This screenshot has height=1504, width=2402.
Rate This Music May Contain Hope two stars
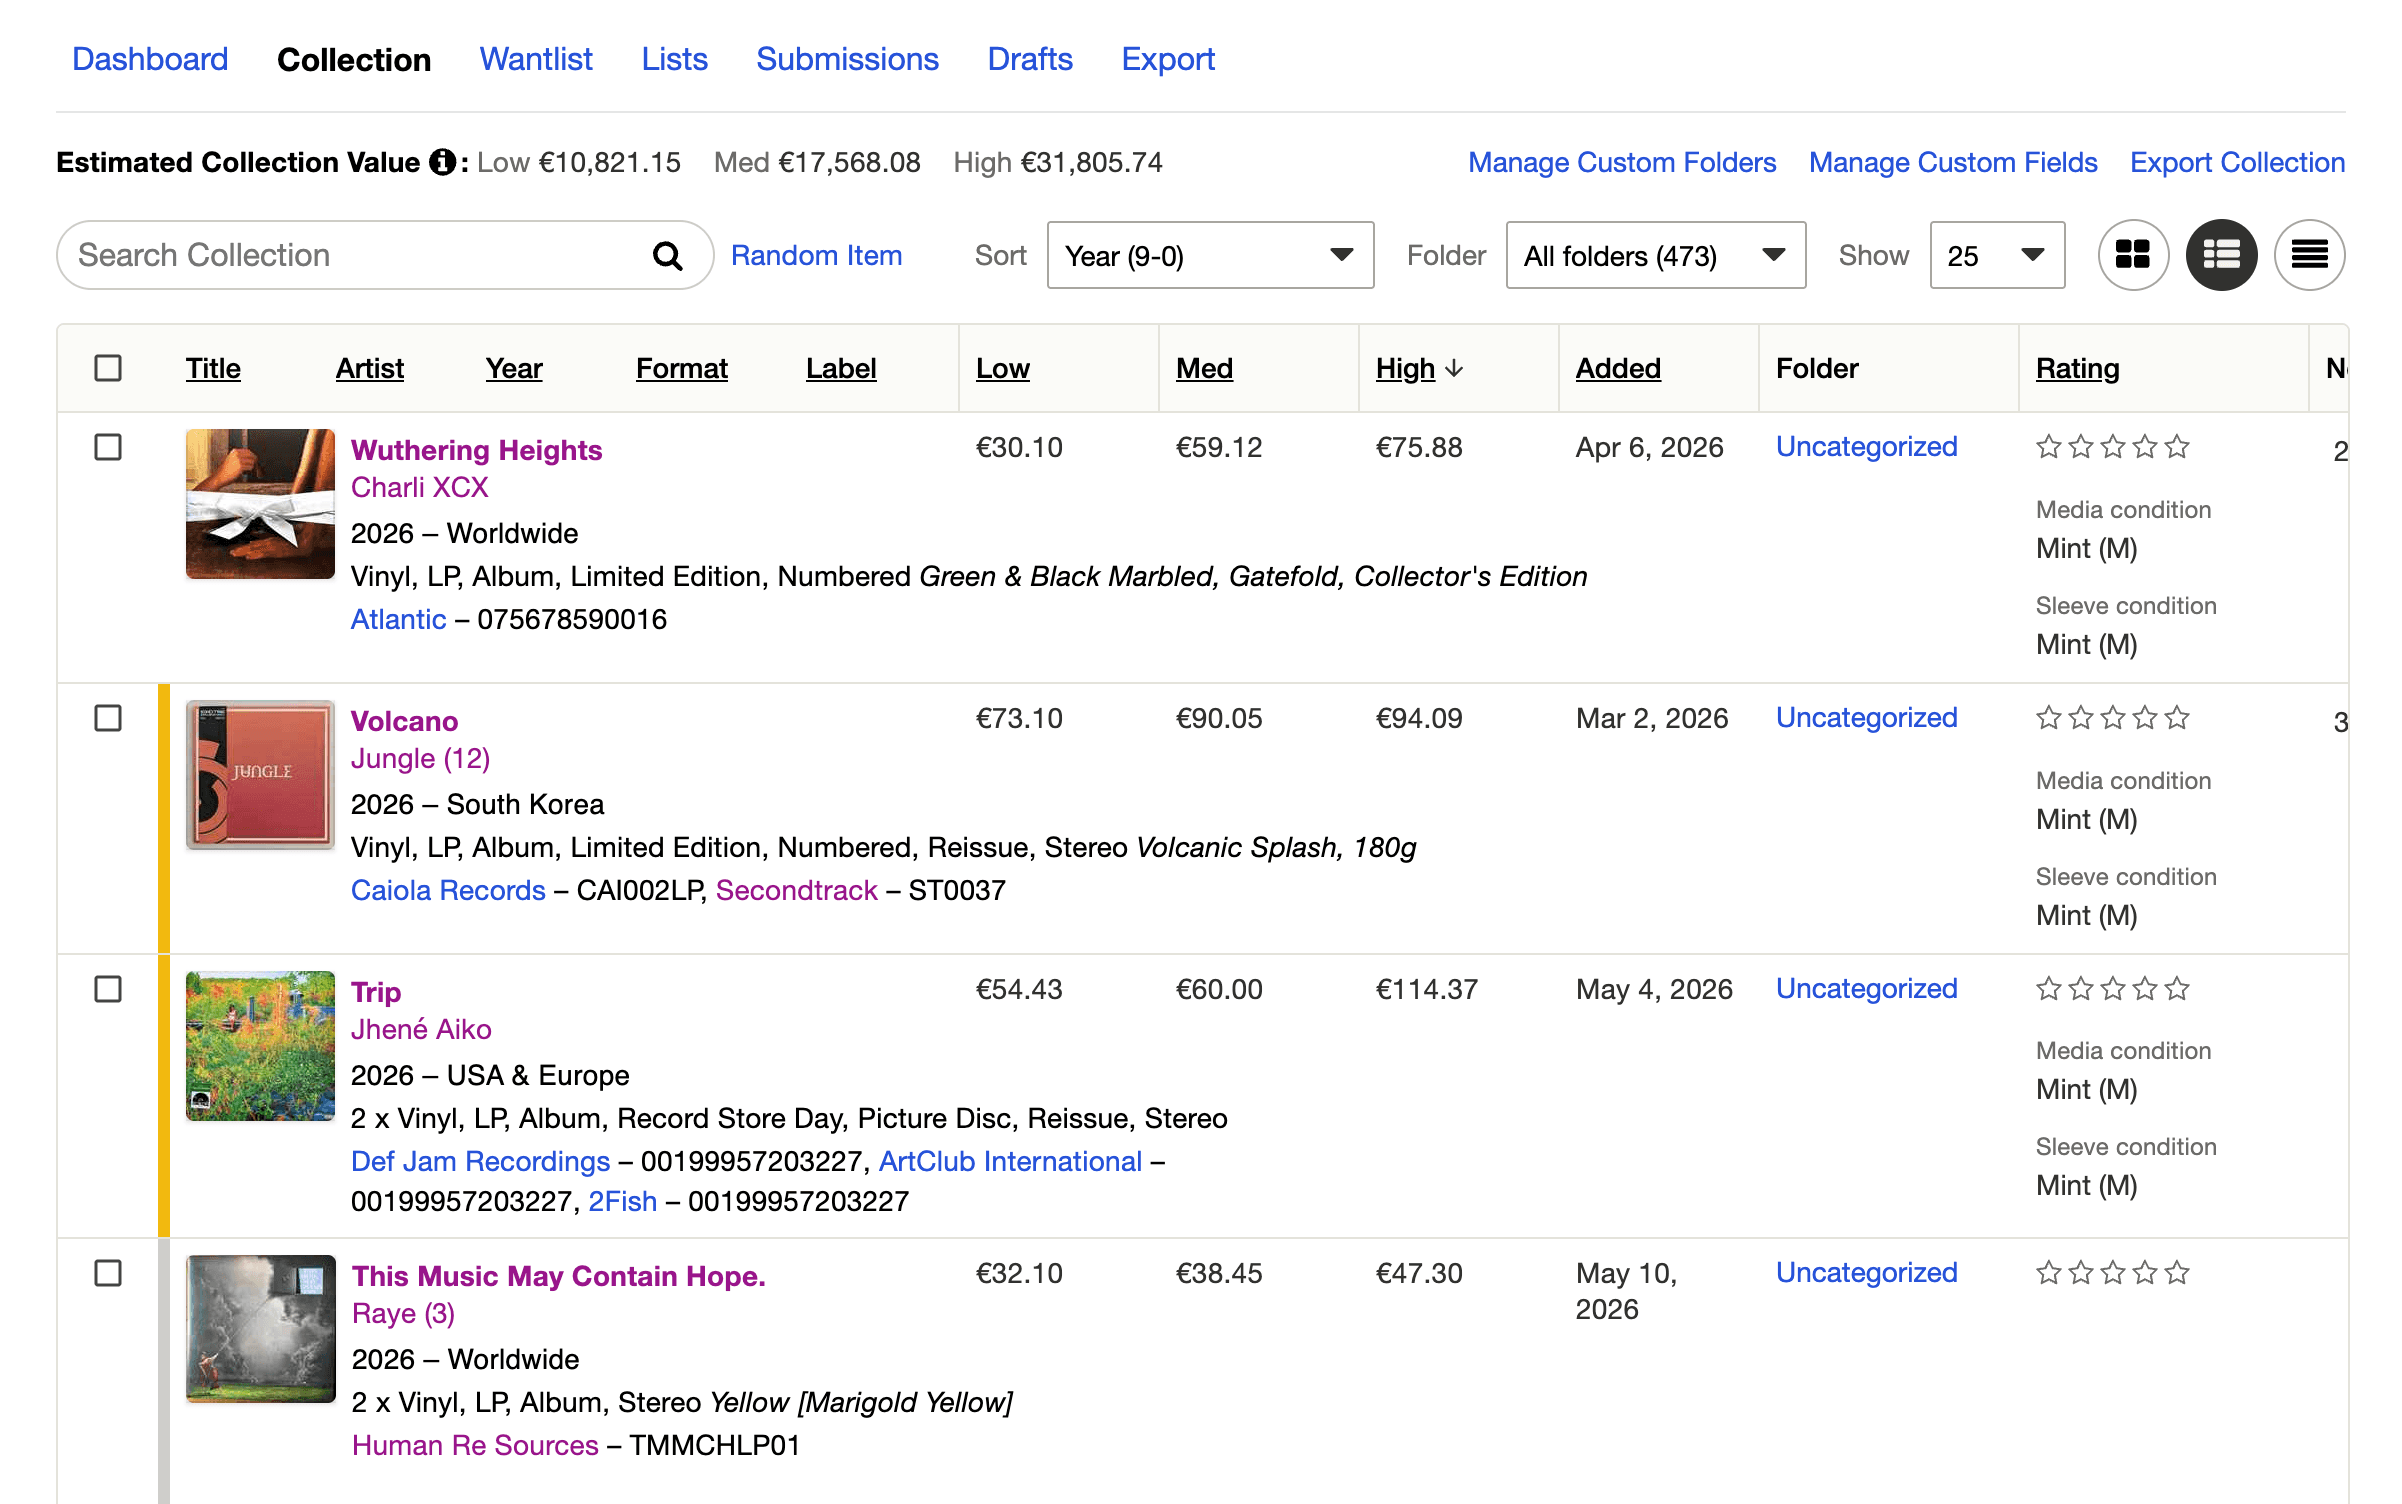tap(2081, 1273)
